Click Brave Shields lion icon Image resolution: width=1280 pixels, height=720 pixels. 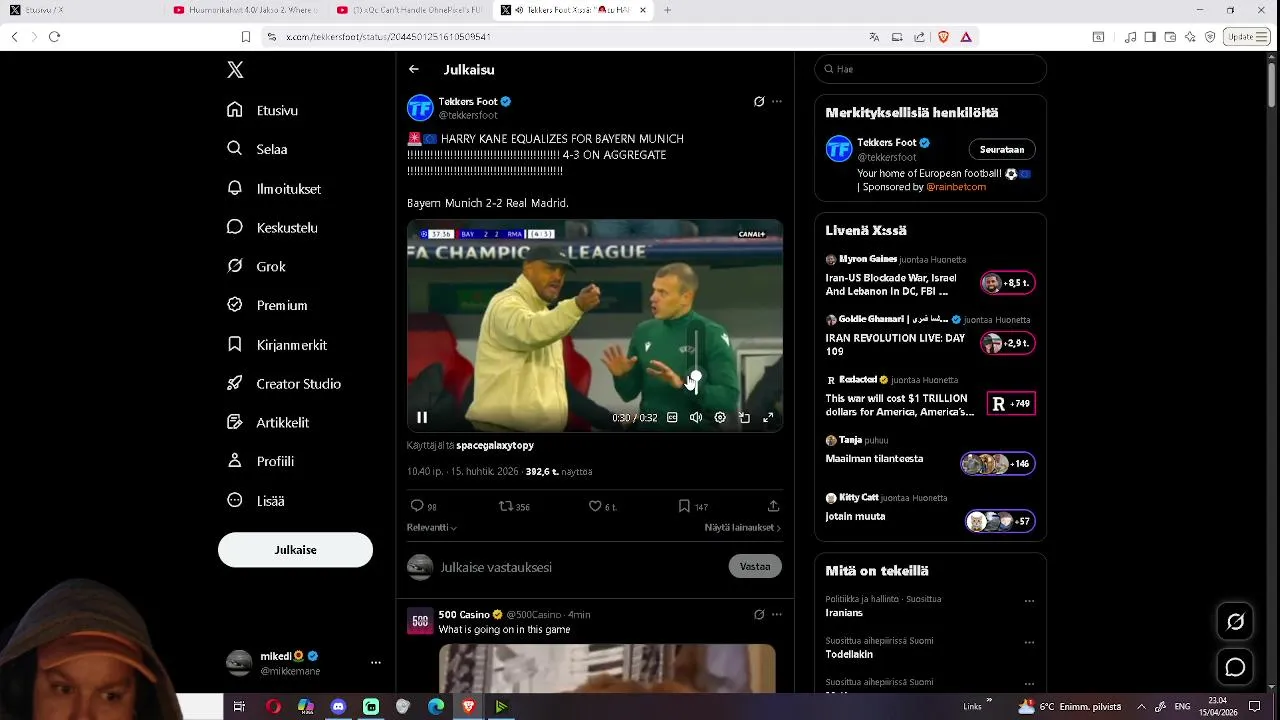(x=943, y=37)
